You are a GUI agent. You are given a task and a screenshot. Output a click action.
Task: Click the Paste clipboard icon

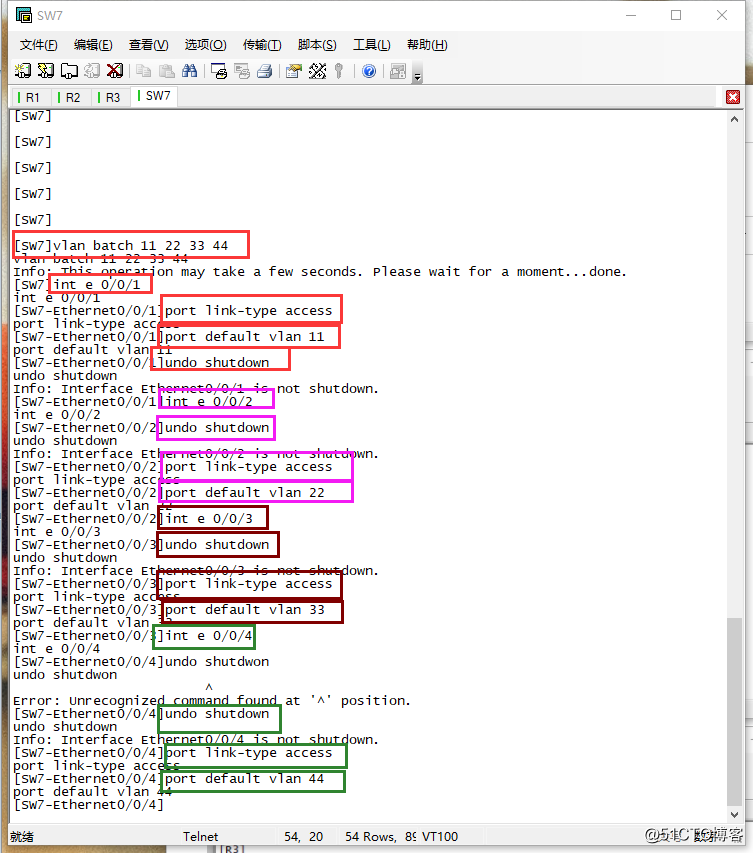point(166,71)
